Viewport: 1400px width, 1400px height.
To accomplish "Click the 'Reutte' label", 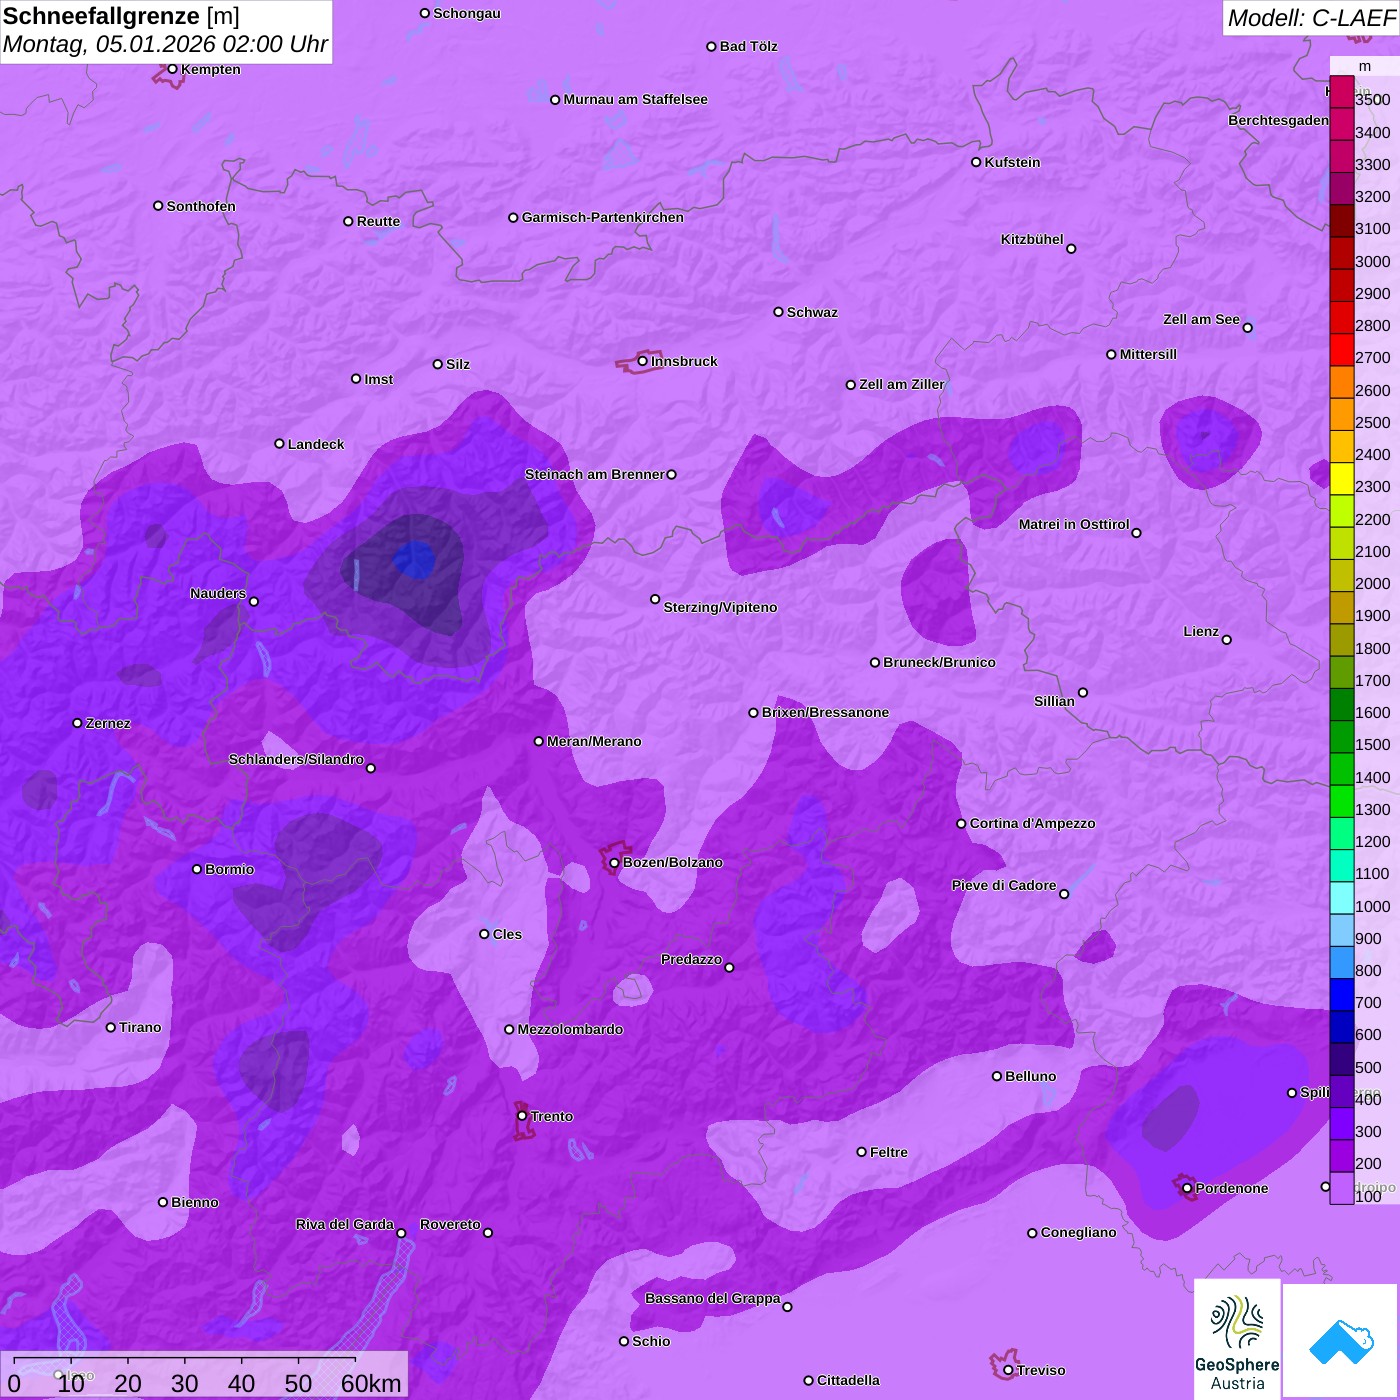I will tap(378, 221).
